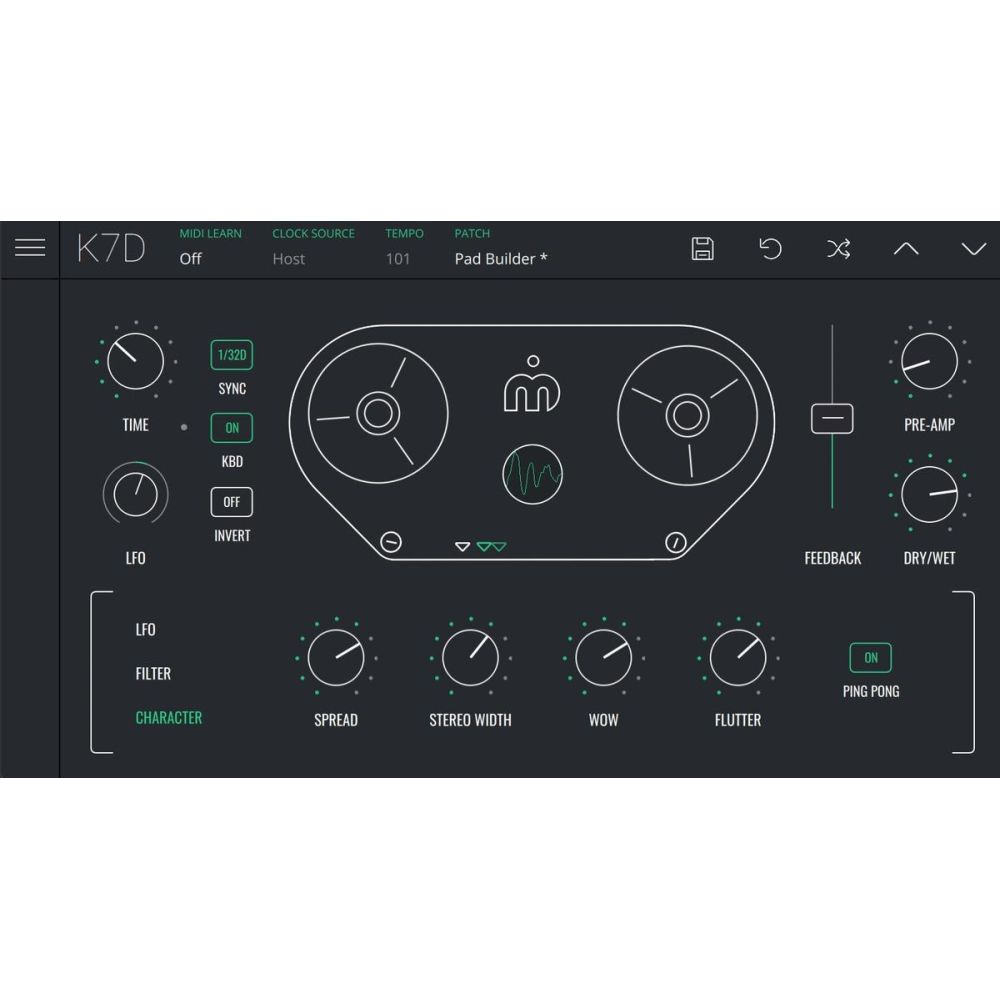
Task: Click the PATCH header label
Action: [472, 233]
